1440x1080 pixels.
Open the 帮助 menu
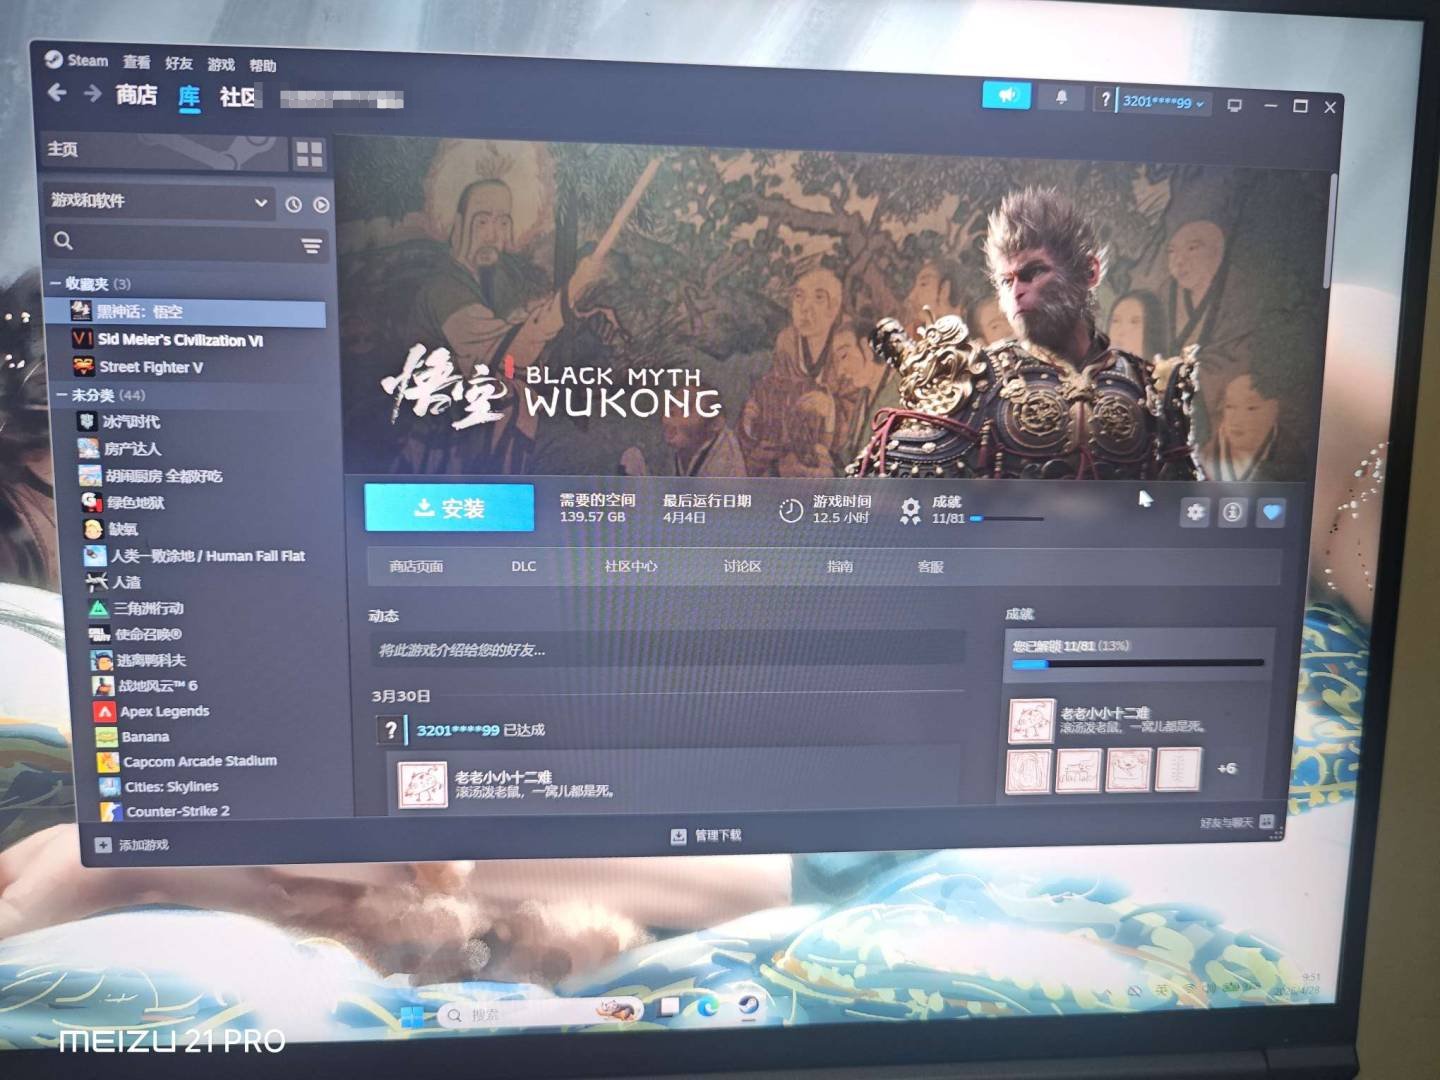[x=262, y=66]
